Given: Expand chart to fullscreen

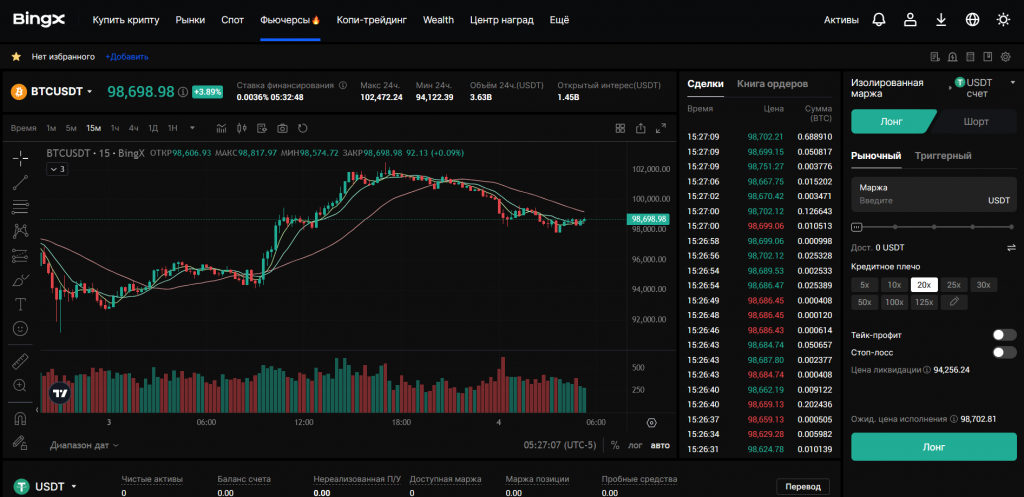Looking at the screenshot, I should coord(661,128).
